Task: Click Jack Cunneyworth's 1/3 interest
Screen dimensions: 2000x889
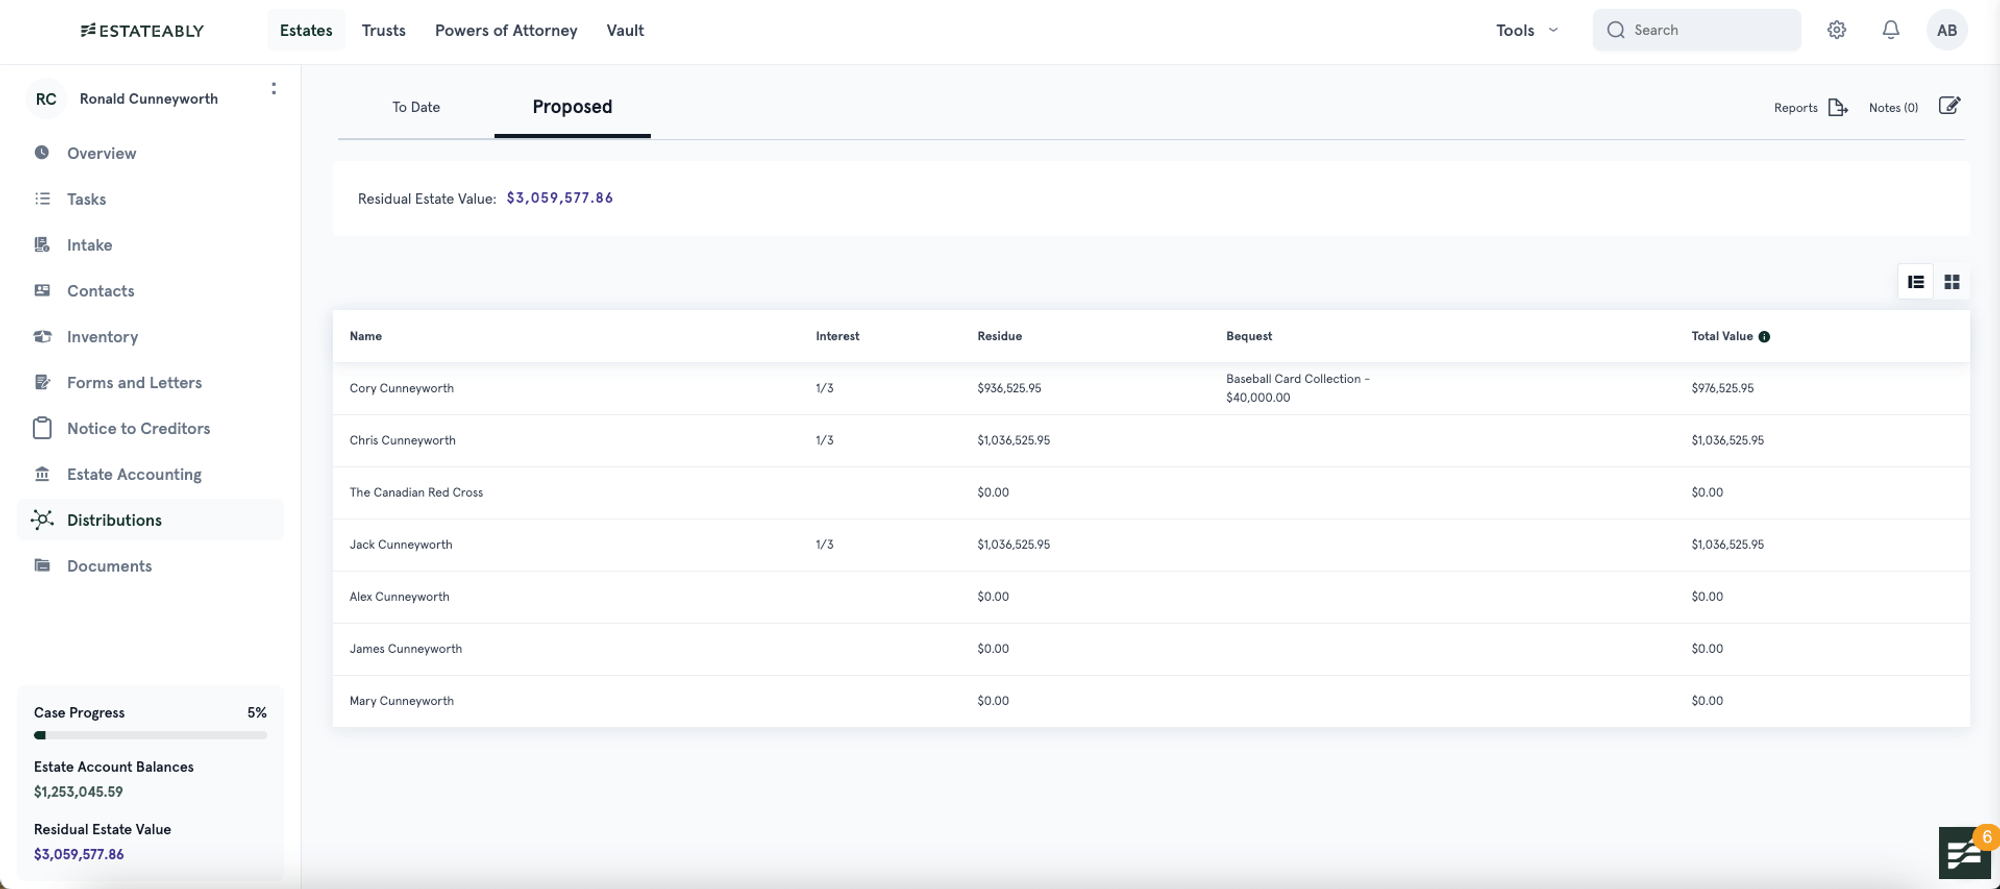Action: [824, 544]
